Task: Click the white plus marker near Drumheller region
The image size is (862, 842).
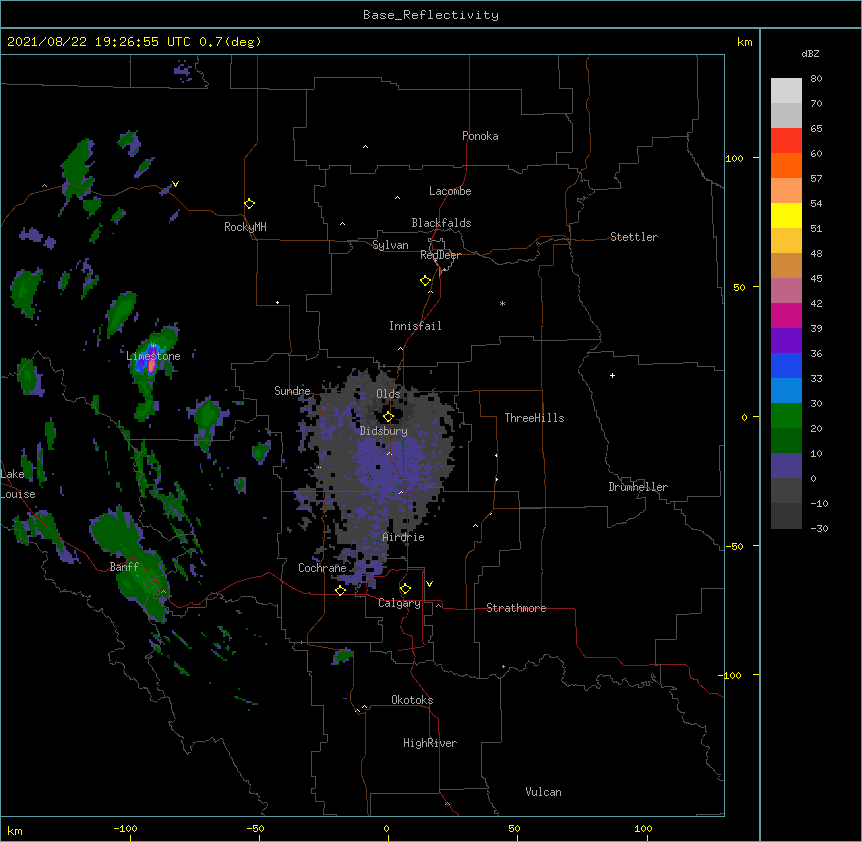Action: pyautogui.click(x=612, y=375)
